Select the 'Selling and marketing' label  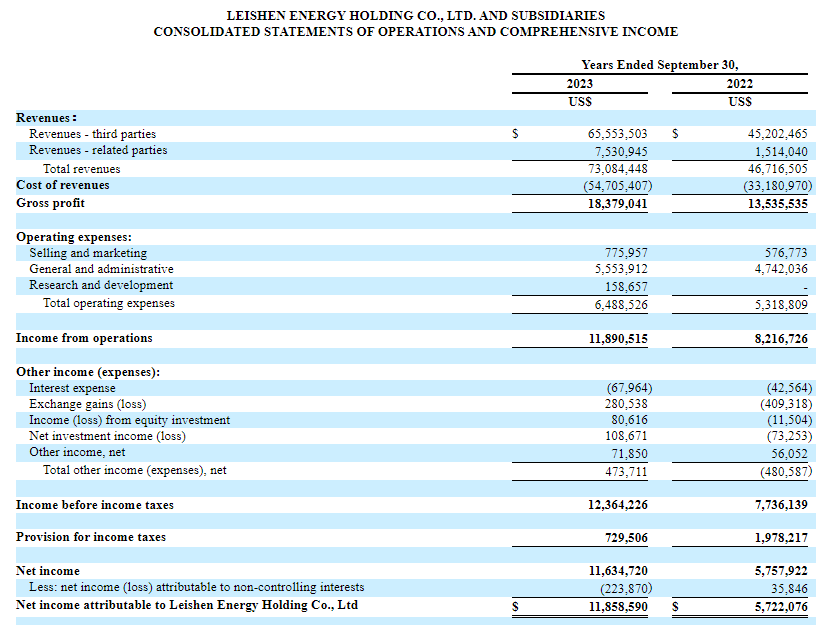coord(88,253)
